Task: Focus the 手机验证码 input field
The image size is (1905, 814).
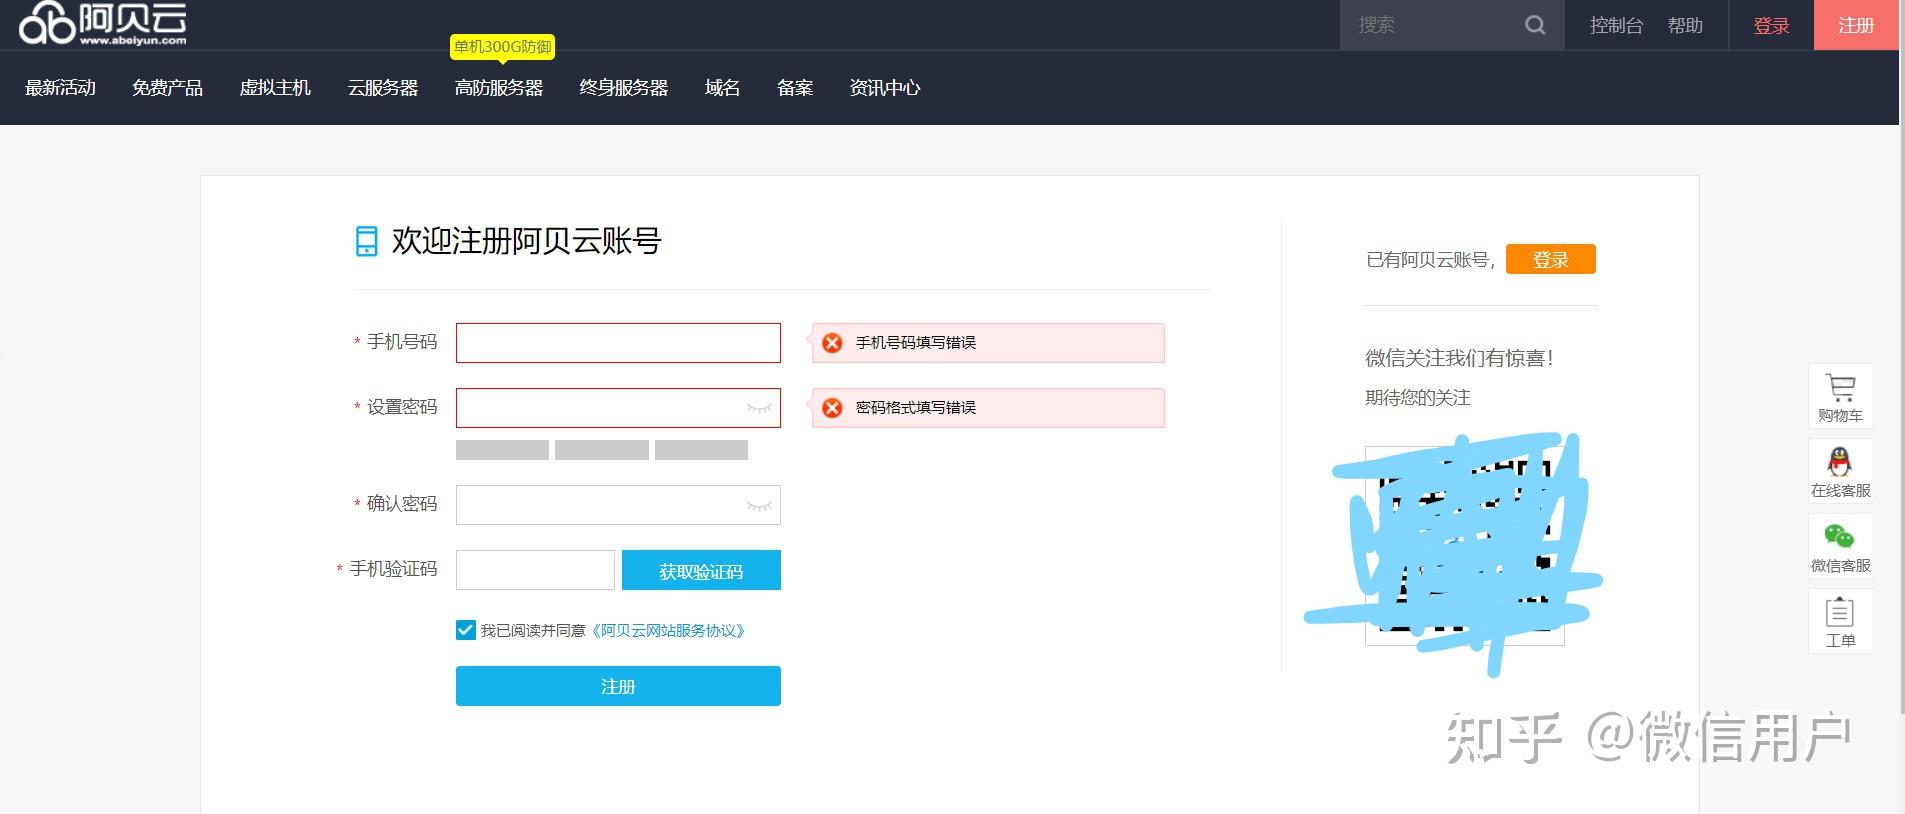Action: 535,570
